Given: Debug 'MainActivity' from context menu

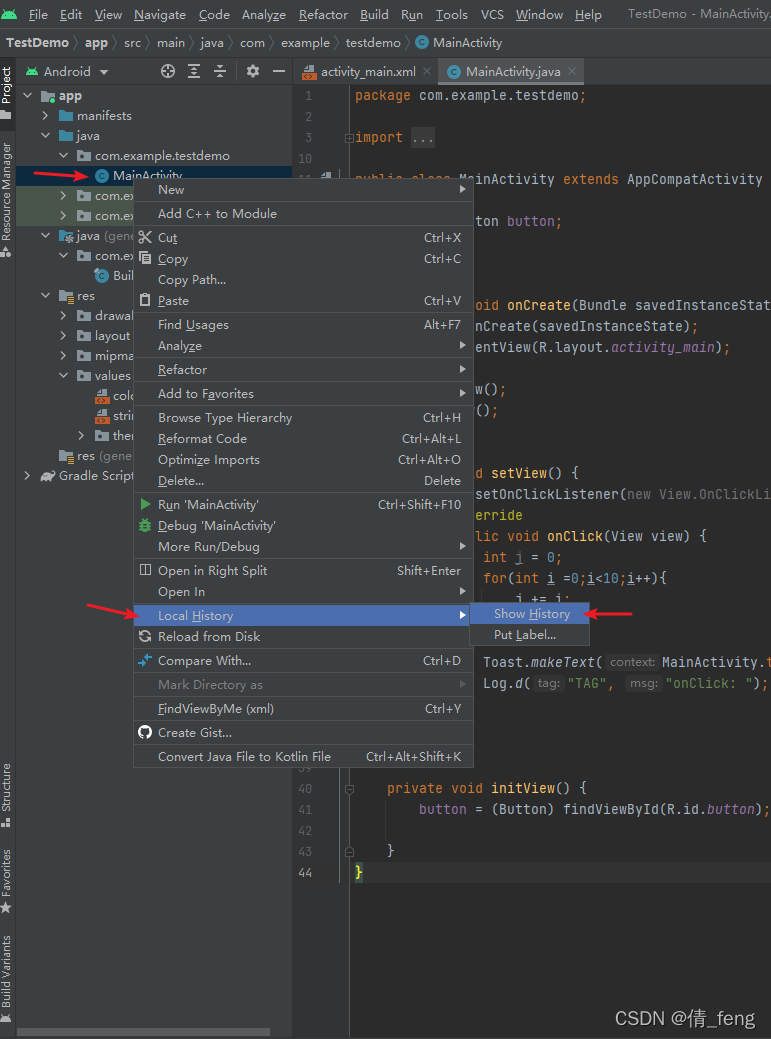Looking at the screenshot, I should coord(303,526).
